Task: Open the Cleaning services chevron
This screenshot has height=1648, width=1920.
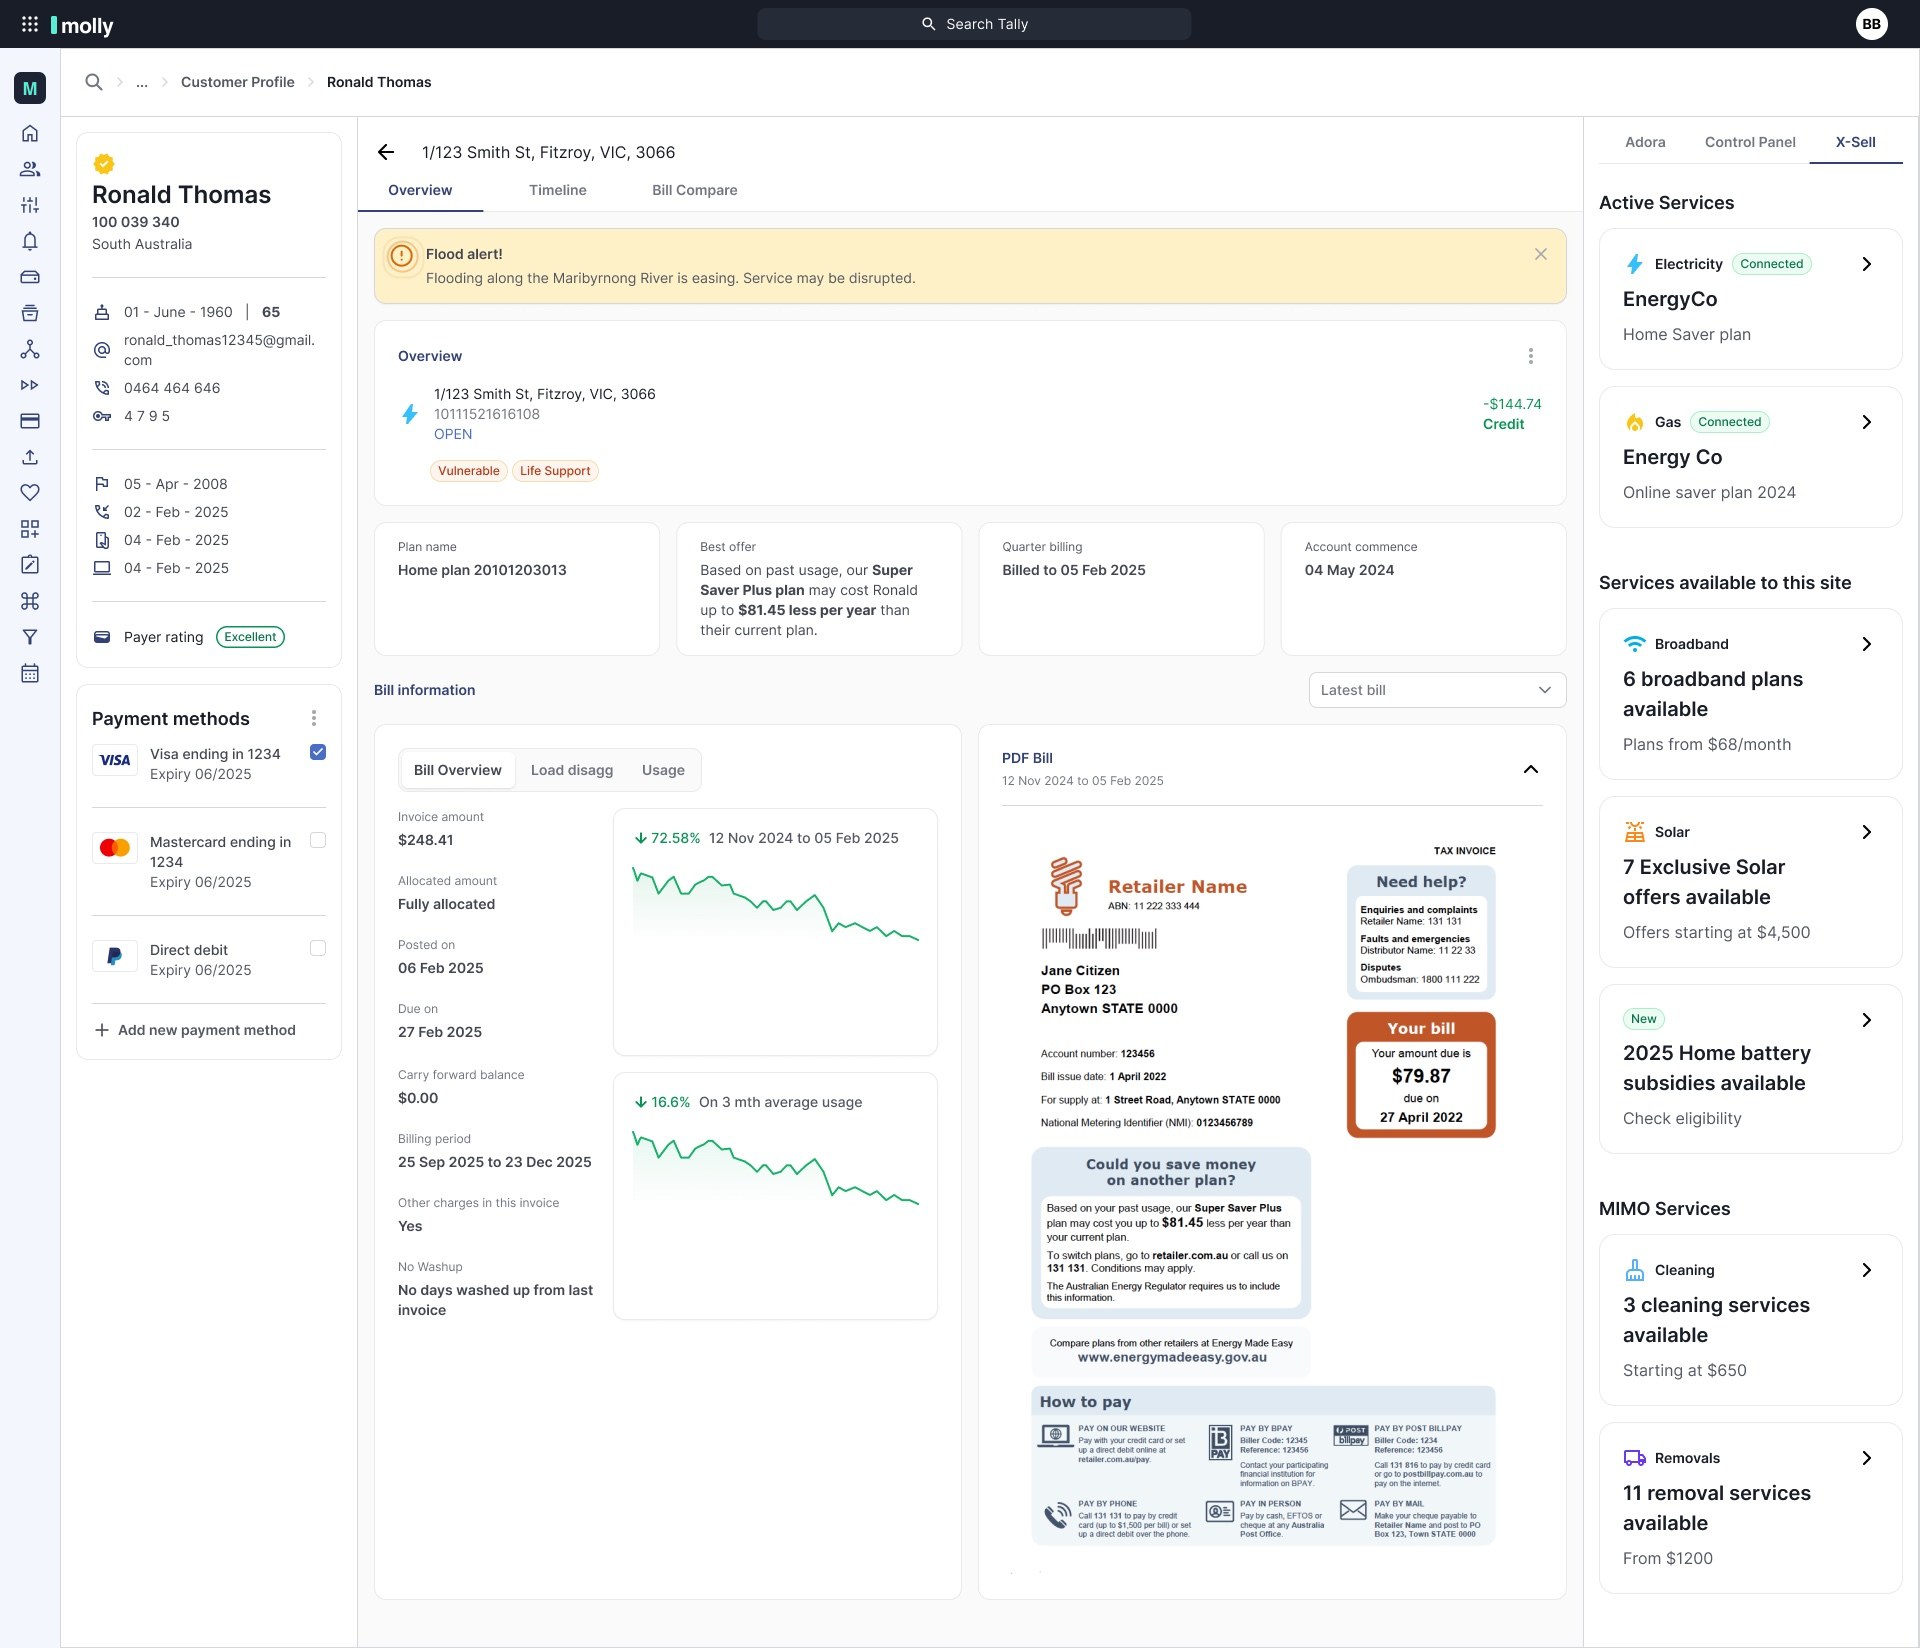Action: click(1866, 1270)
